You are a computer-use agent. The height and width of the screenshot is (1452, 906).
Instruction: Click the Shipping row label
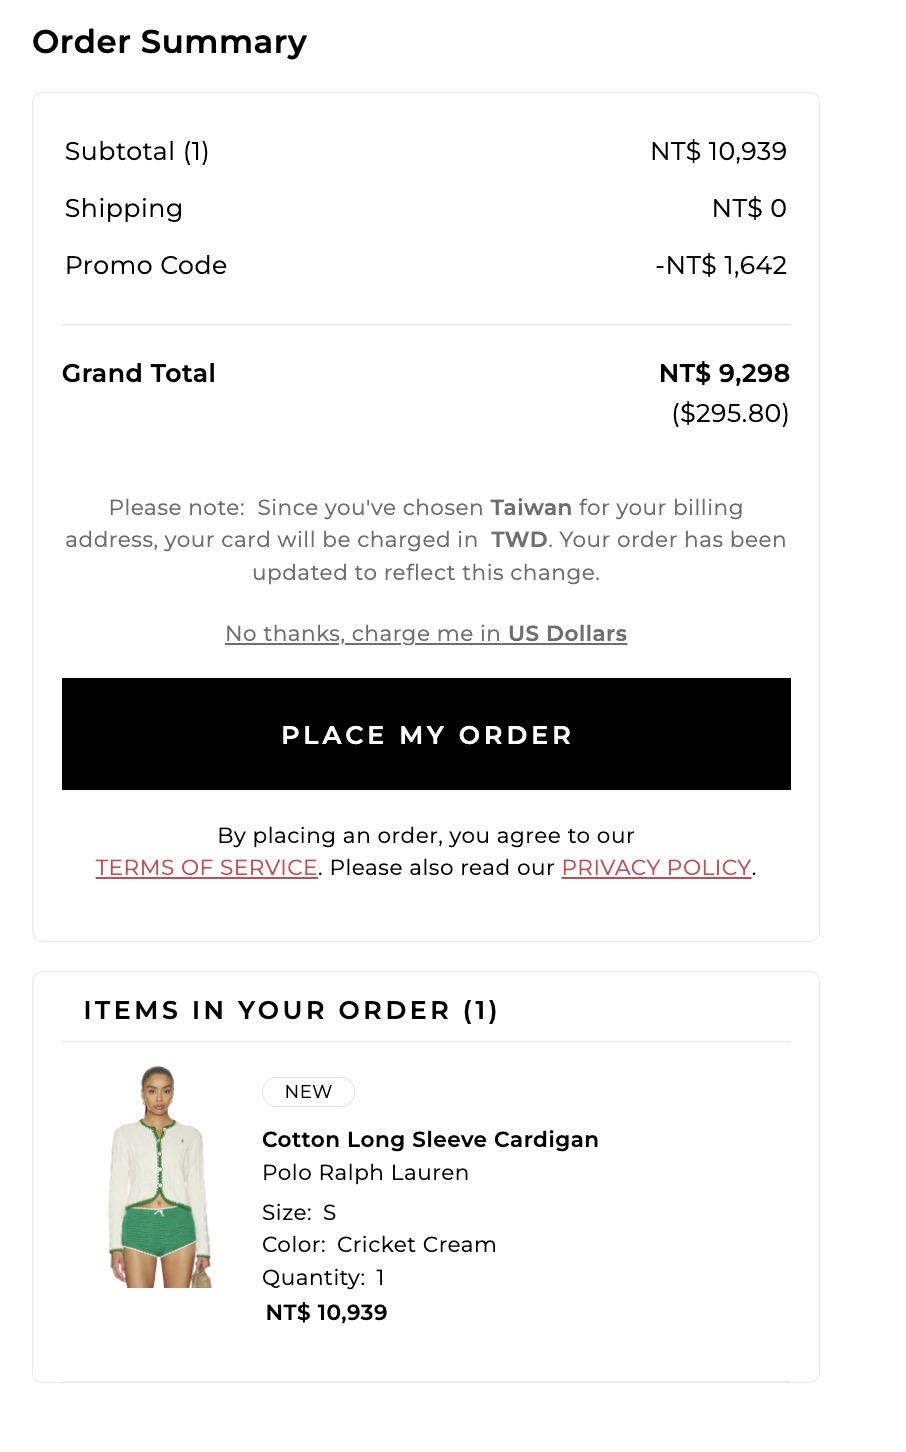click(x=124, y=209)
